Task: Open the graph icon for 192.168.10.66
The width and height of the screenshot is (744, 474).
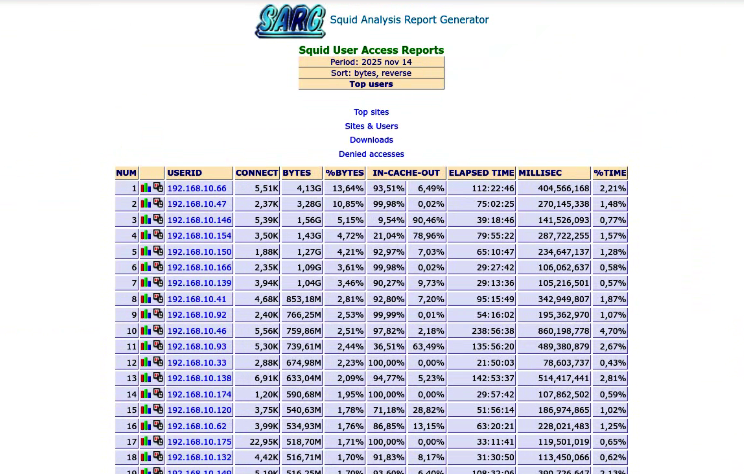Action: click(x=146, y=188)
